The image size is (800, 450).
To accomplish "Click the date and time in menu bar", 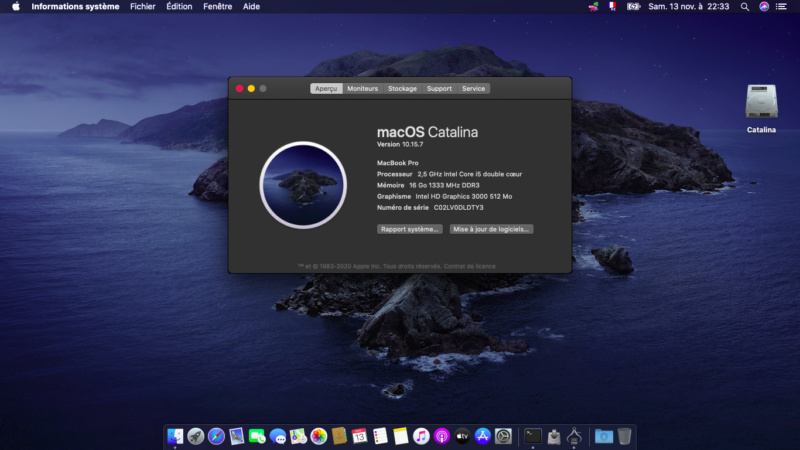I will [x=688, y=7].
